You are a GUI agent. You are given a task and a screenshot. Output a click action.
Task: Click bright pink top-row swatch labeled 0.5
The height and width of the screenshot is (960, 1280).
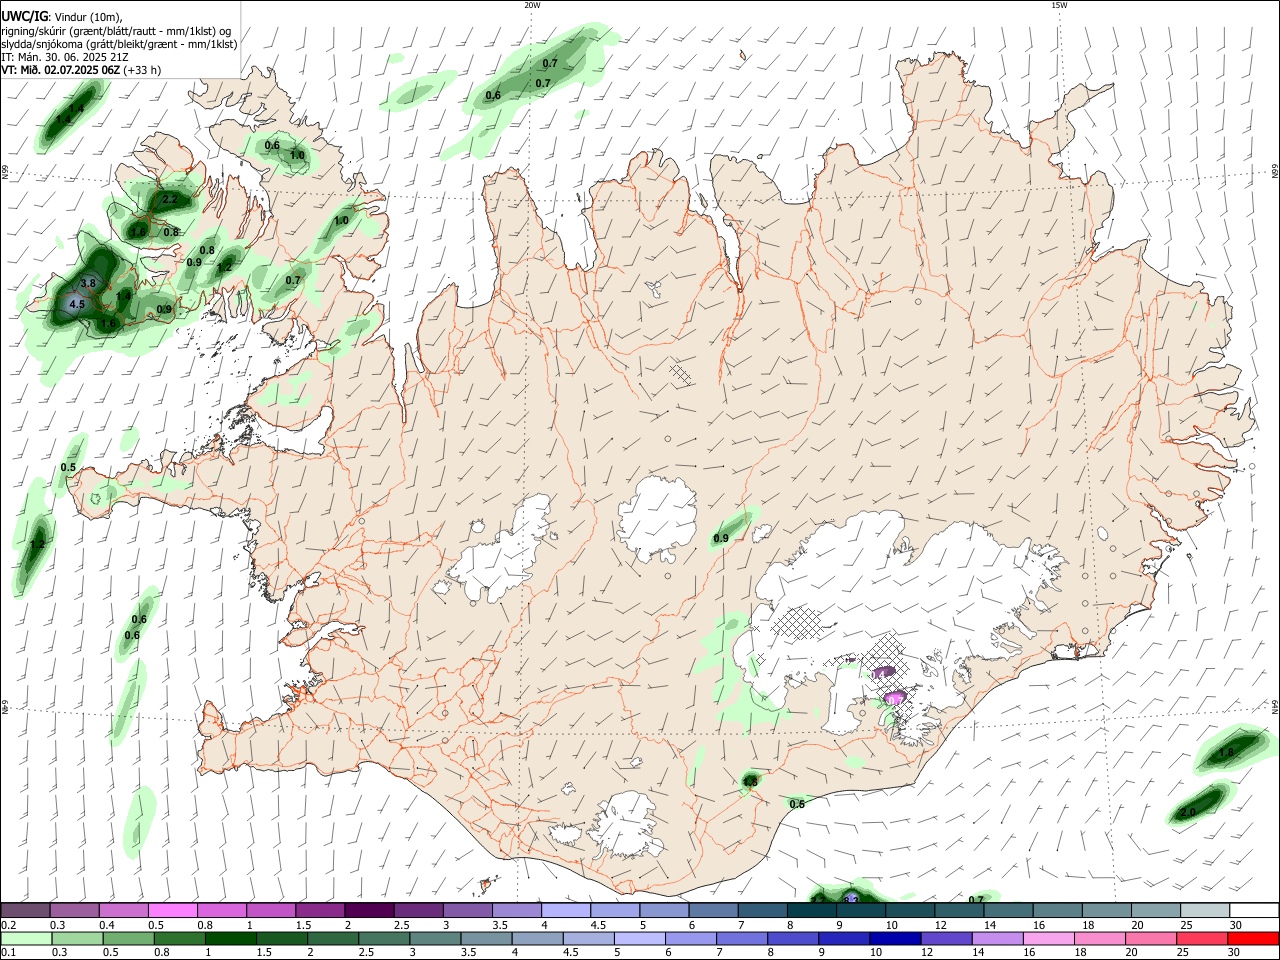[x=172, y=910]
